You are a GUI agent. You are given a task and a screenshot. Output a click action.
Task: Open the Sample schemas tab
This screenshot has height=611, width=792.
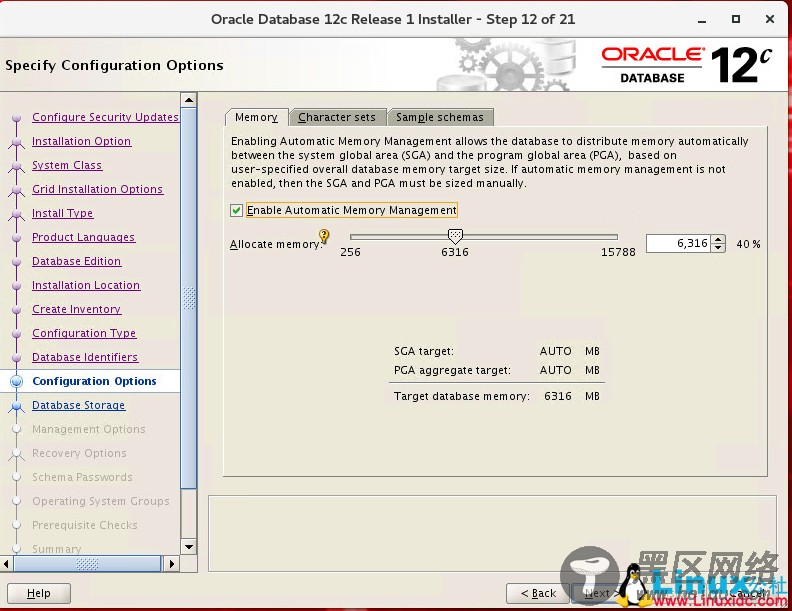439,117
